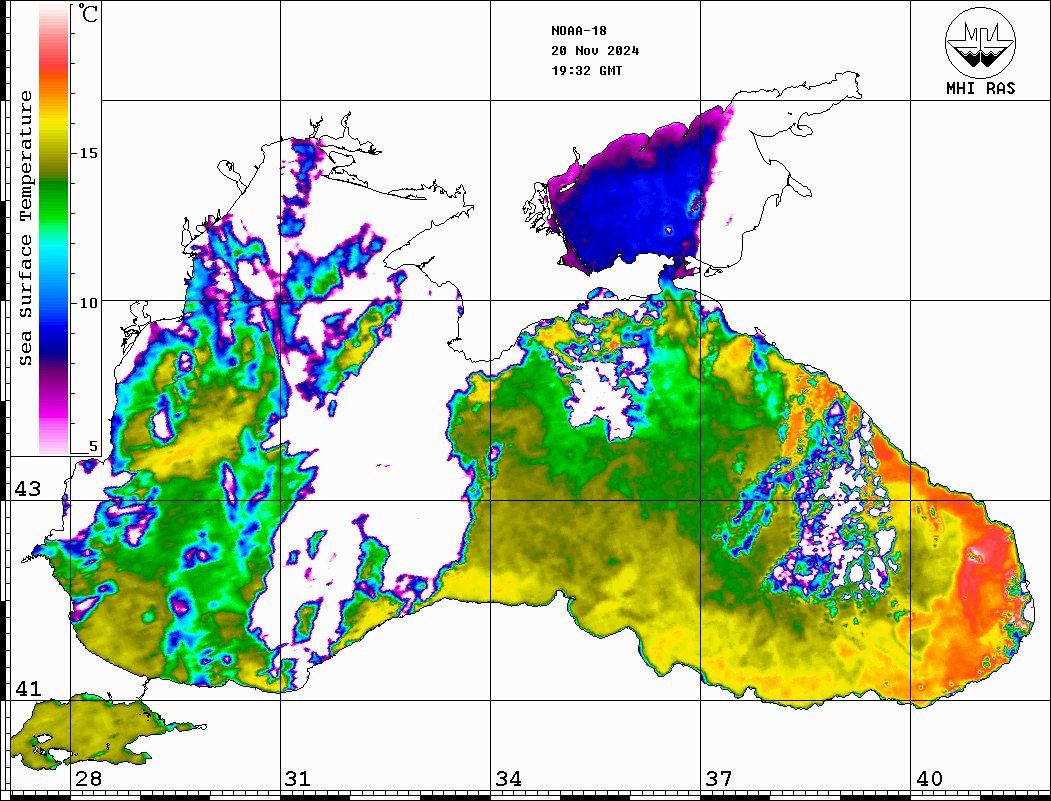Click the '15' temperature scale label
This screenshot has height=801, width=1051.
tap(88, 153)
